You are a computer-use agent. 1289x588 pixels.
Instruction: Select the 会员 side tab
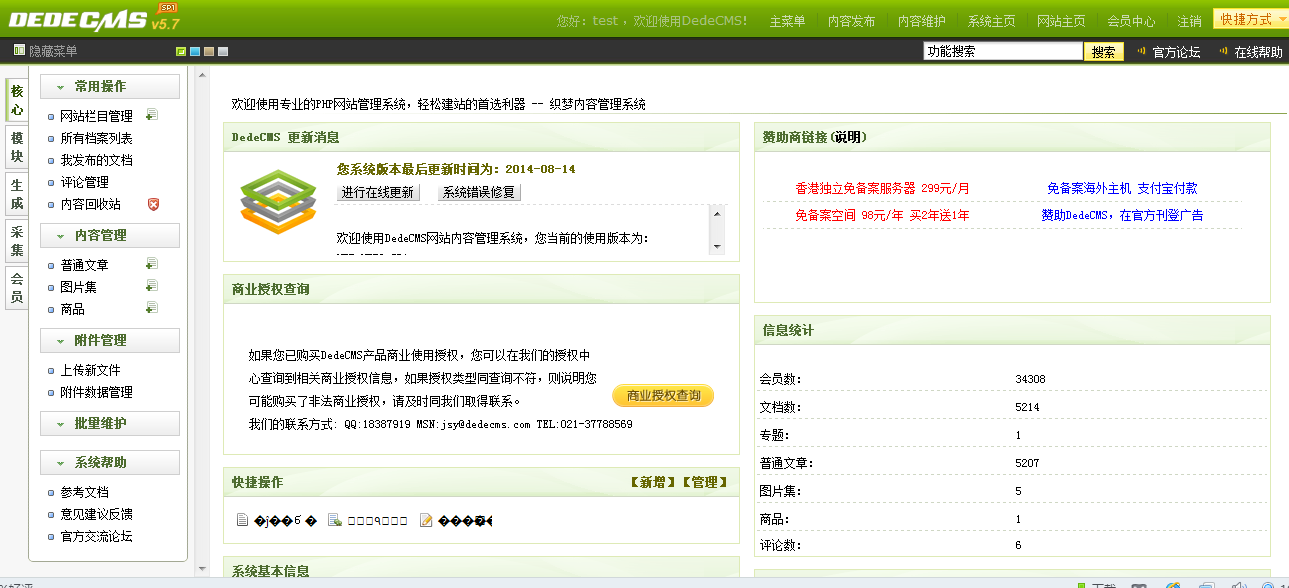pyautogui.click(x=17, y=288)
